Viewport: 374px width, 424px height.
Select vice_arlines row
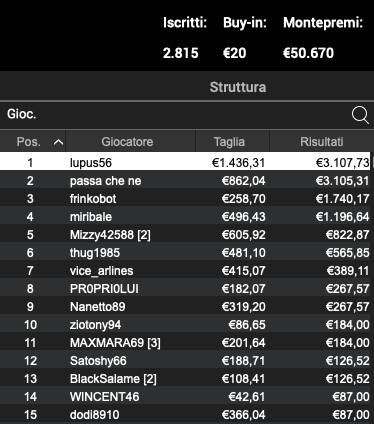(x=185, y=271)
